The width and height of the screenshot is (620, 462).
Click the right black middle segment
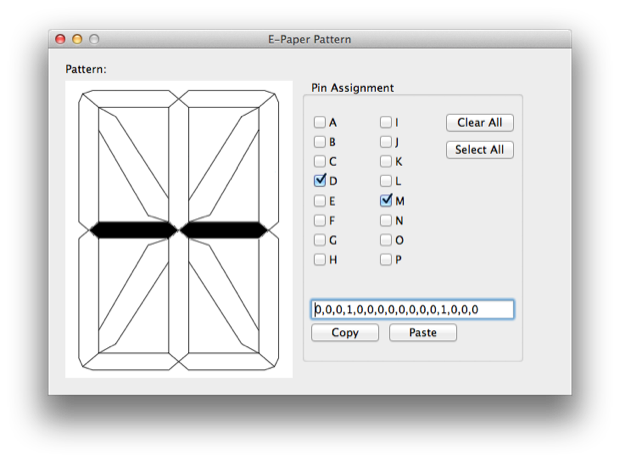224,230
